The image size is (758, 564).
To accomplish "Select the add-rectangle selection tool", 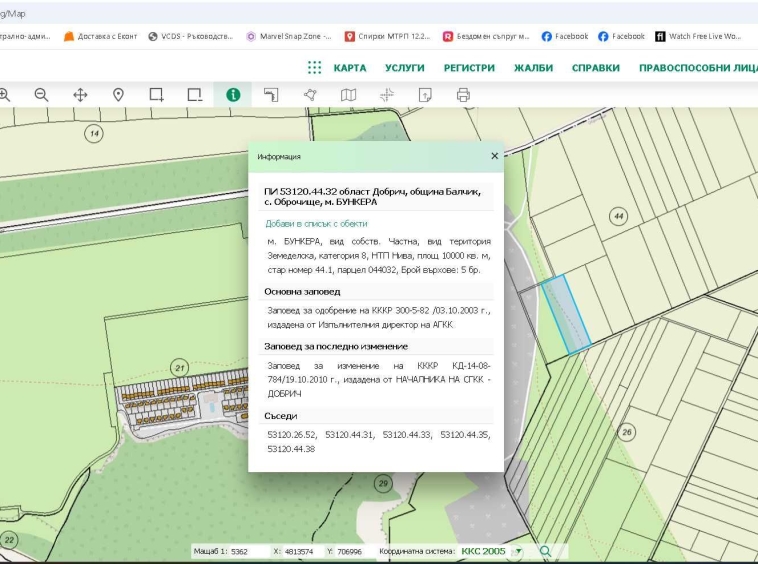I will pos(156,95).
